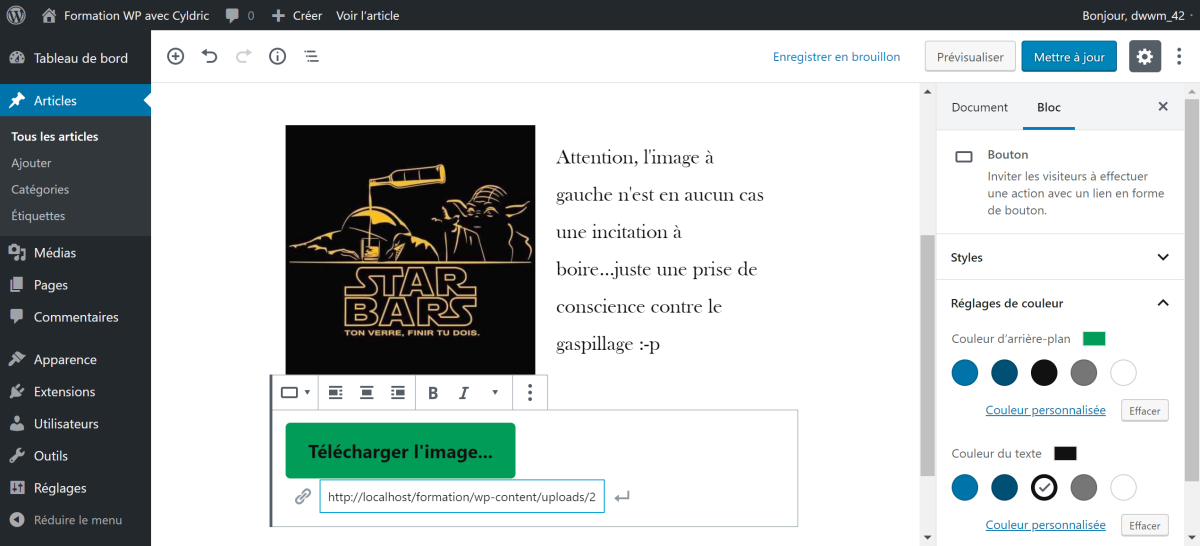Click the button URL input field
This screenshot has height=546, width=1200.
[x=462, y=496]
